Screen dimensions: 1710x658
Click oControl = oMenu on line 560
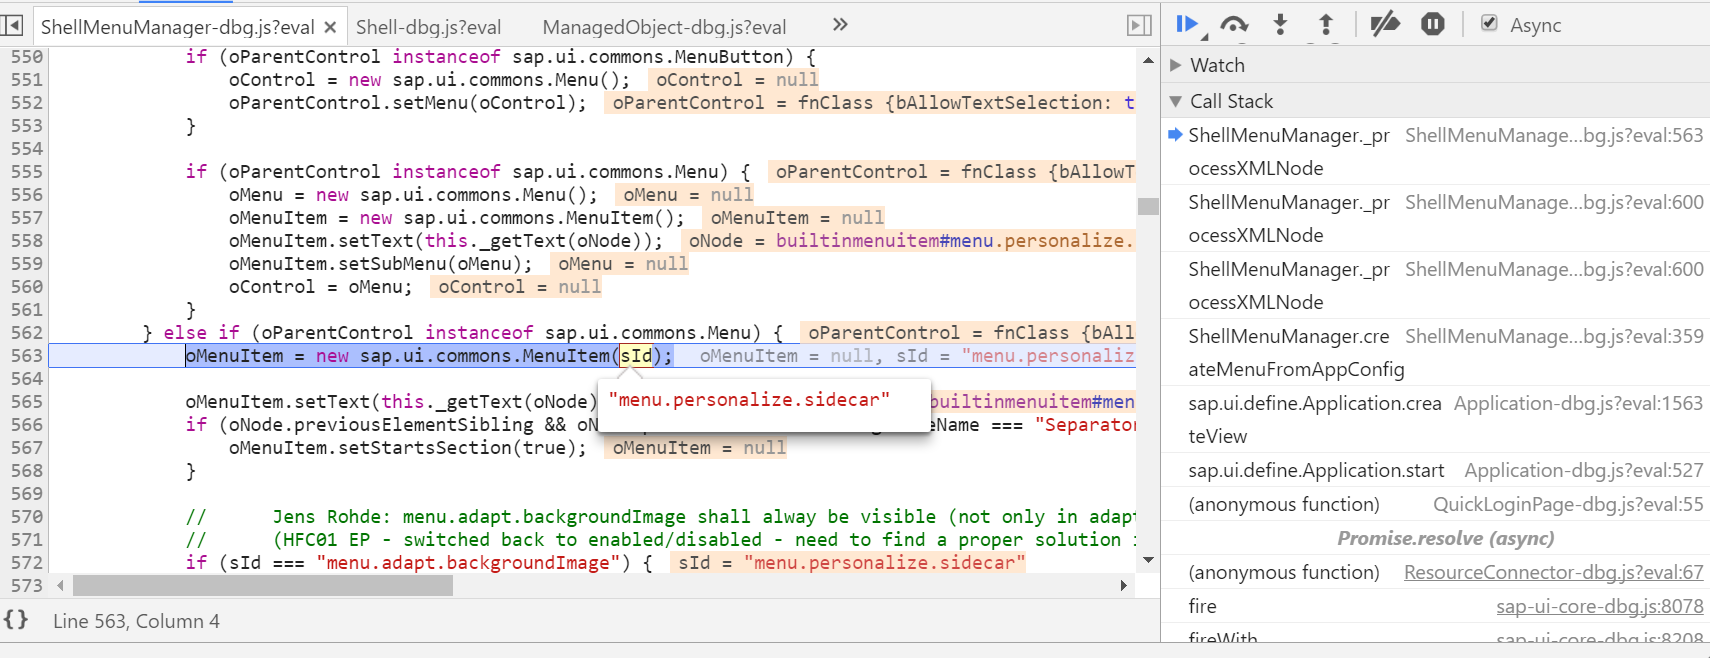pyautogui.click(x=320, y=287)
